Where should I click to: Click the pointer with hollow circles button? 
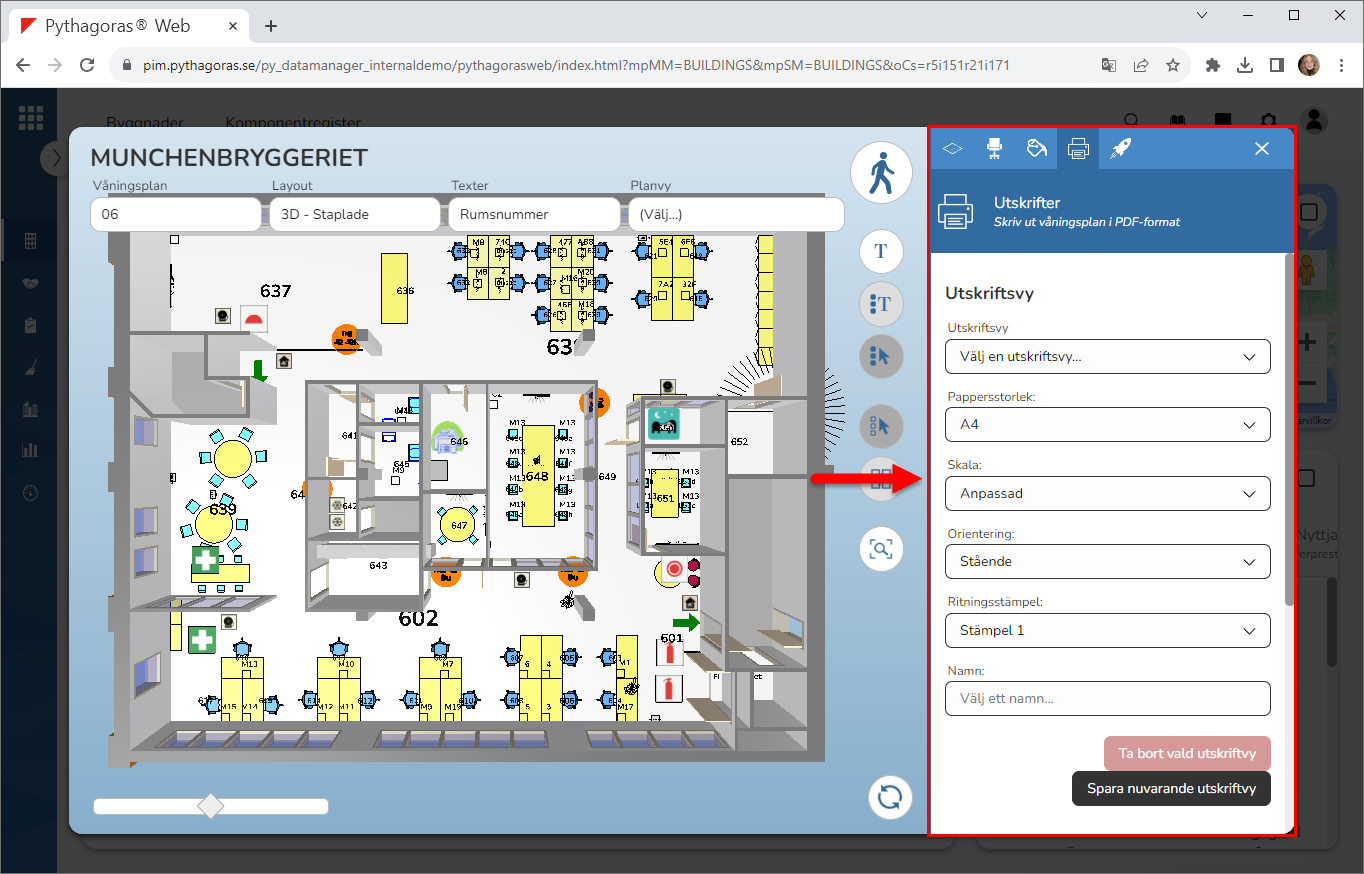(881, 426)
